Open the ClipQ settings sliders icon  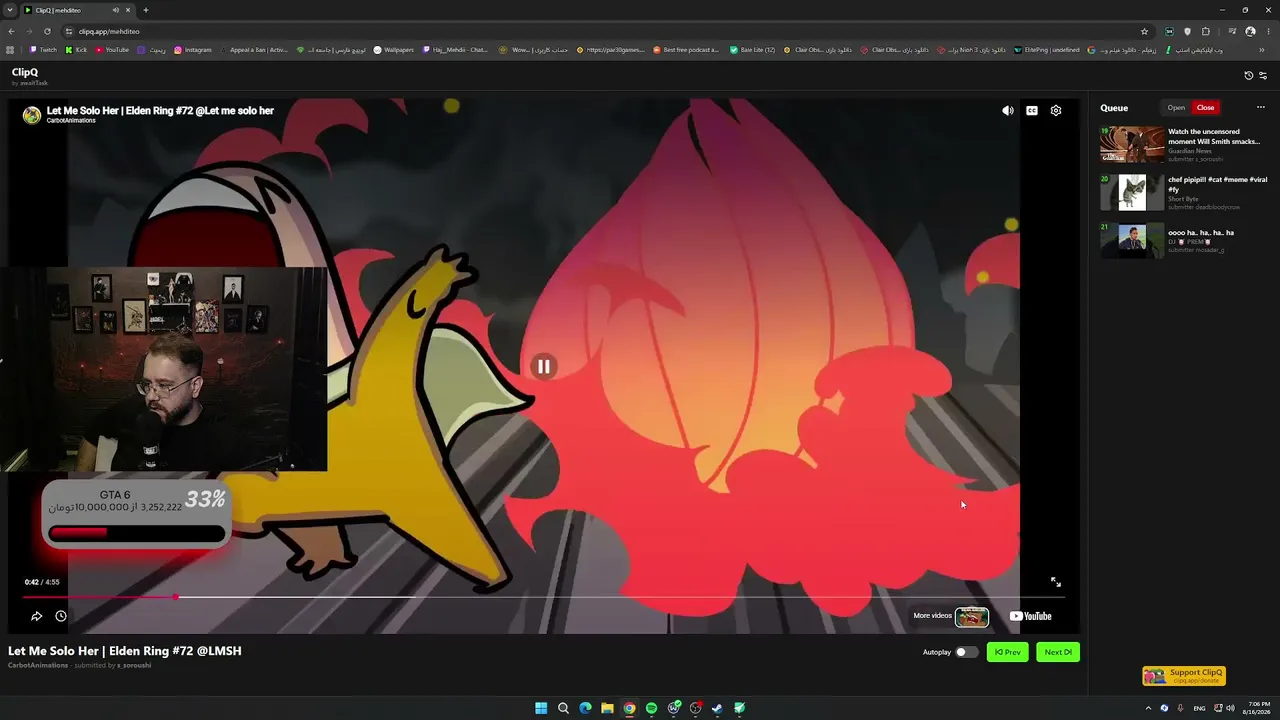coord(1263,76)
